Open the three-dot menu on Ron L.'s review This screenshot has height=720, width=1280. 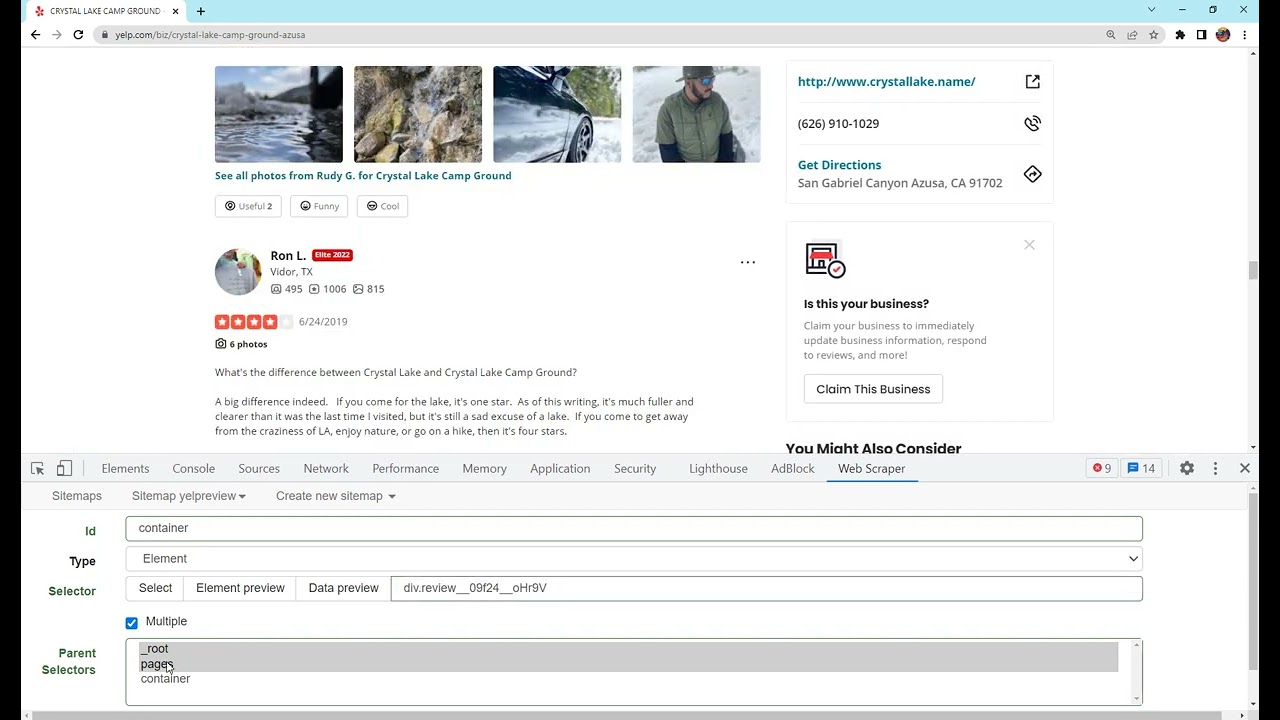pos(748,262)
